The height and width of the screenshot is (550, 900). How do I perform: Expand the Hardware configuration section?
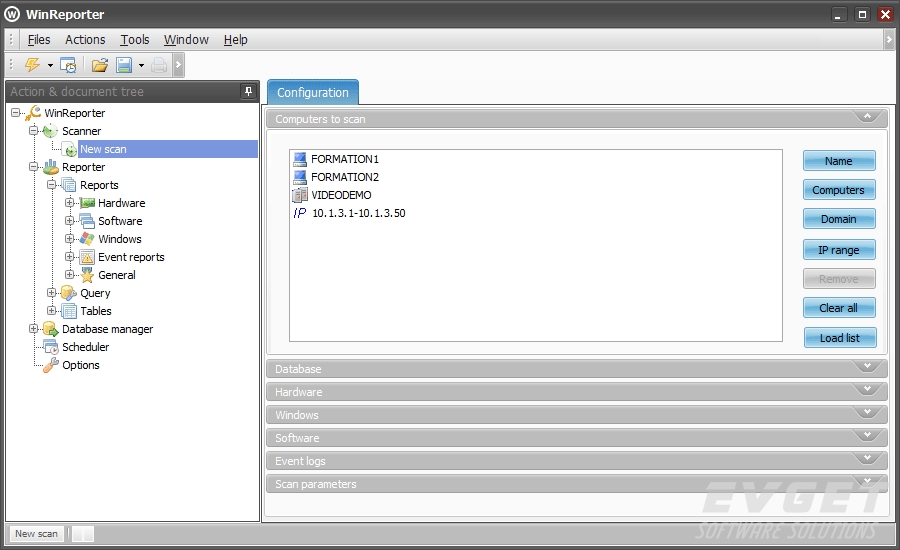pyautogui.click(x=867, y=390)
